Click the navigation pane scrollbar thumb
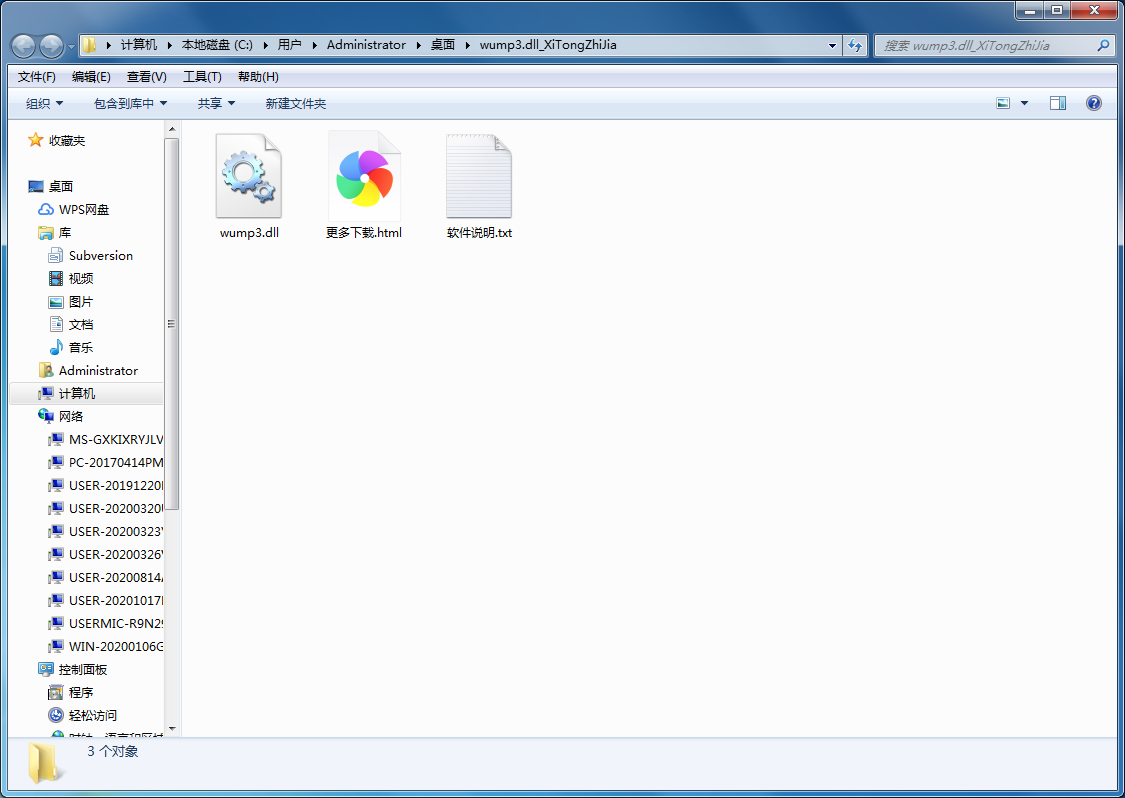The image size is (1125, 798). pyautogui.click(x=171, y=324)
